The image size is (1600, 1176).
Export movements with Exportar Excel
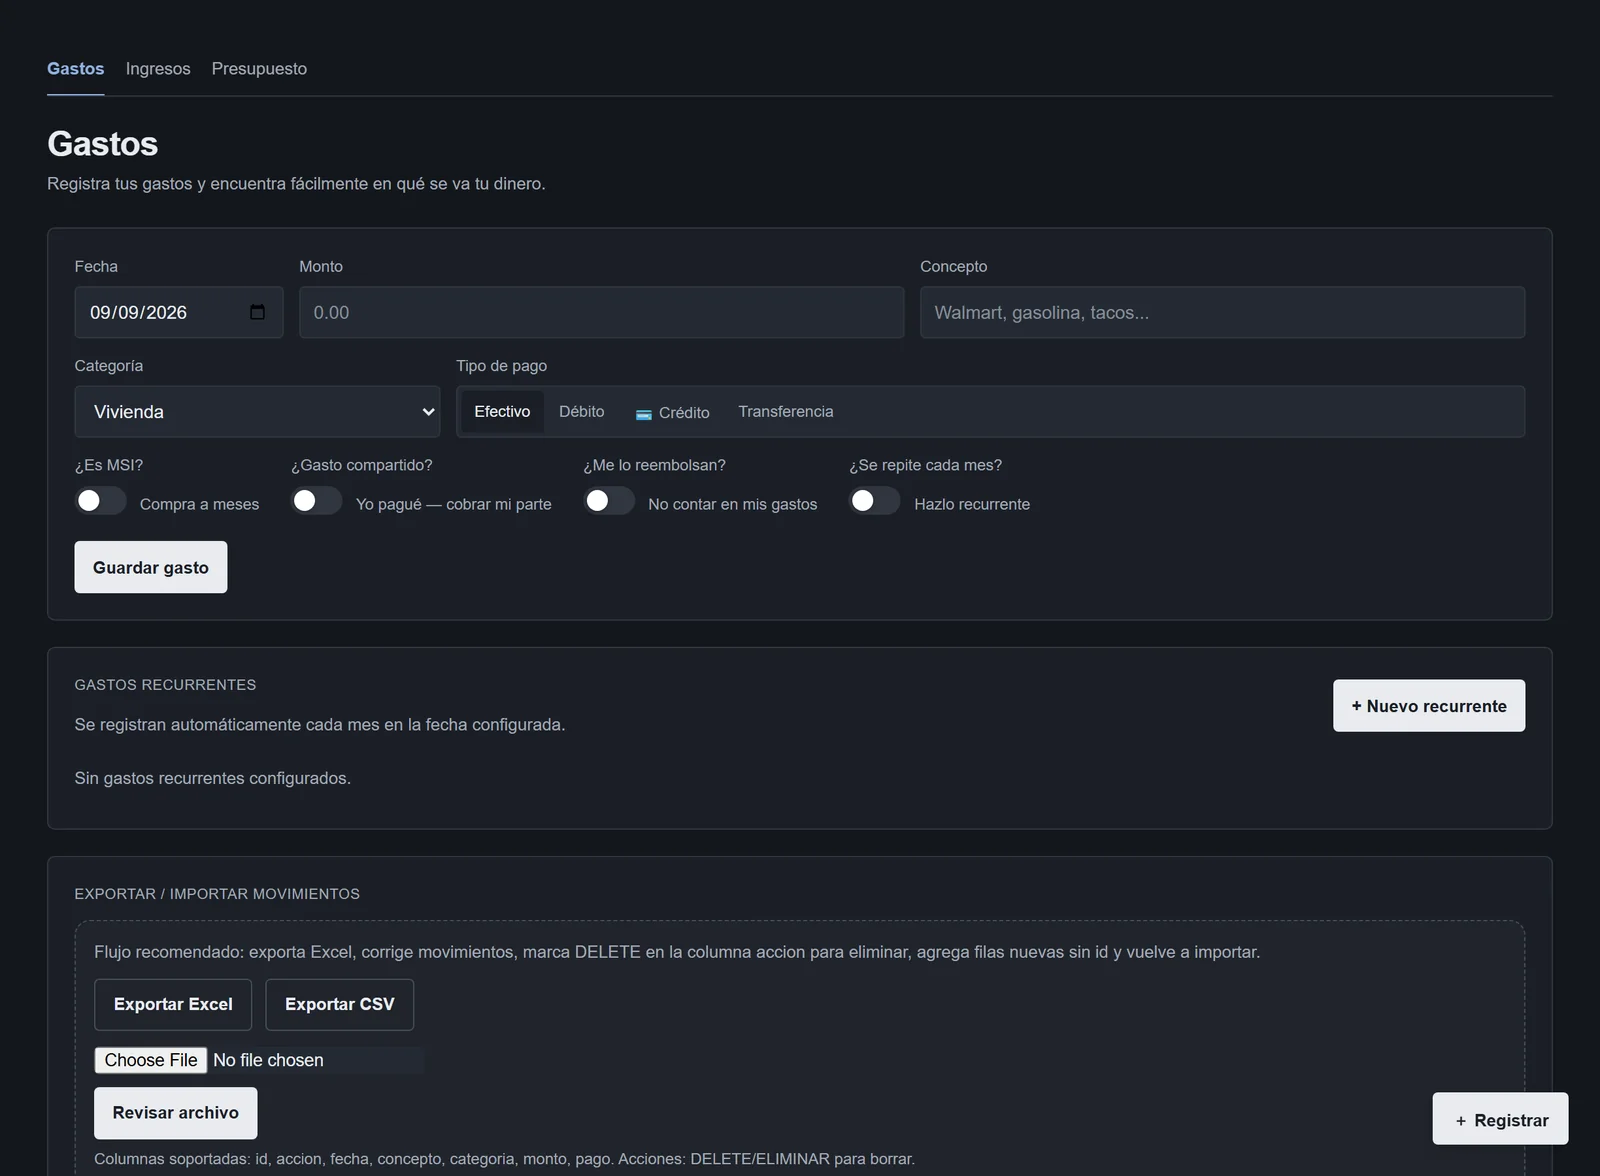pos(173,1005)
